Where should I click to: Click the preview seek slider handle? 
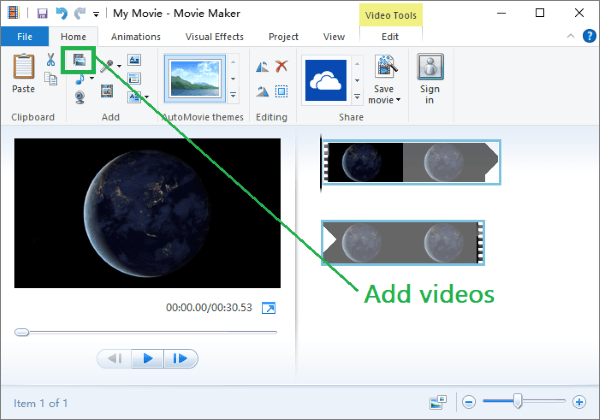pos(22,332)
